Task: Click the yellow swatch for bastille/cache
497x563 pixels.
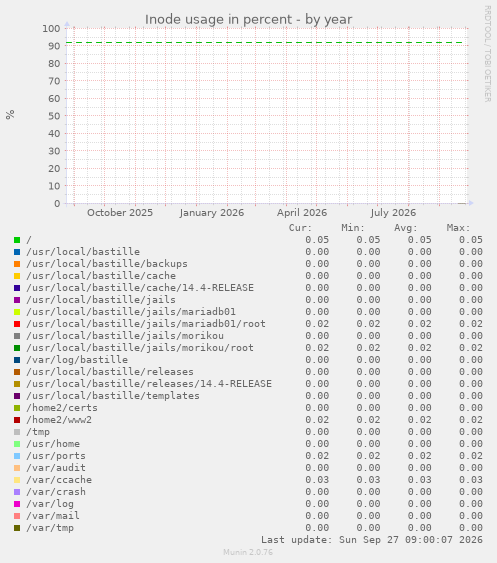Action: tap(17, 276)
